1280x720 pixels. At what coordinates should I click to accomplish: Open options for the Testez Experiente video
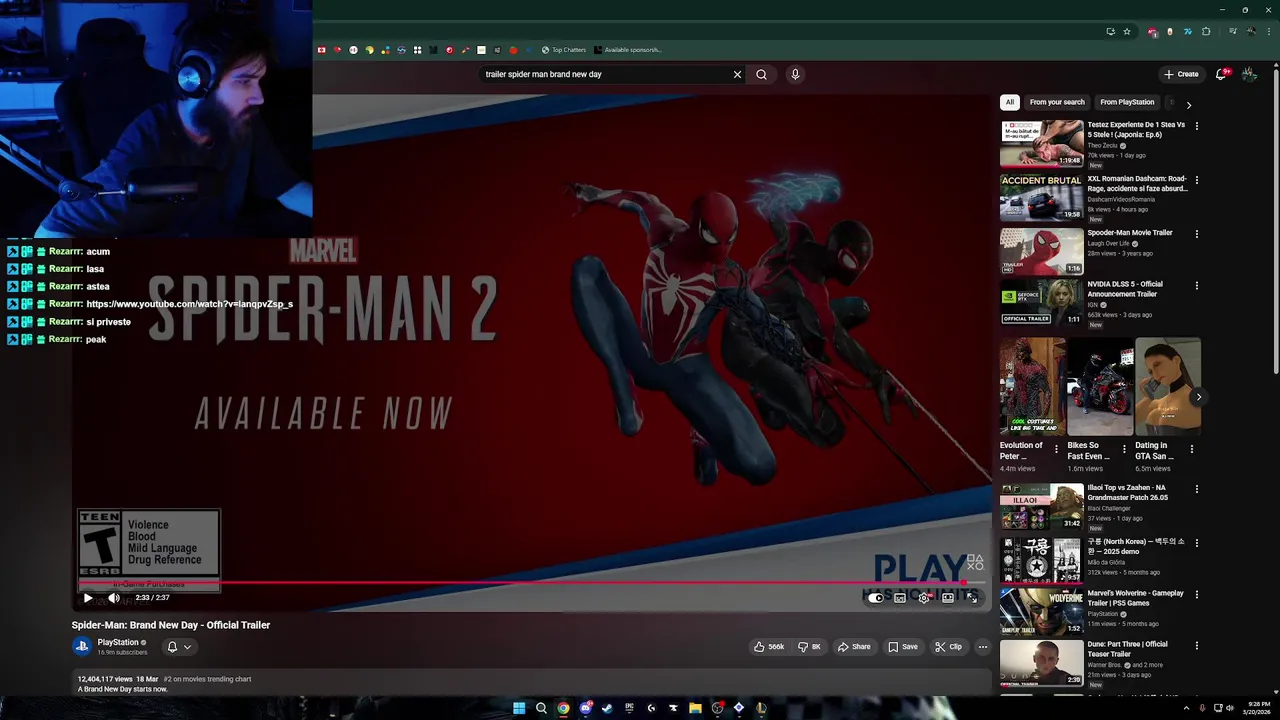[x=1197, y=126]
